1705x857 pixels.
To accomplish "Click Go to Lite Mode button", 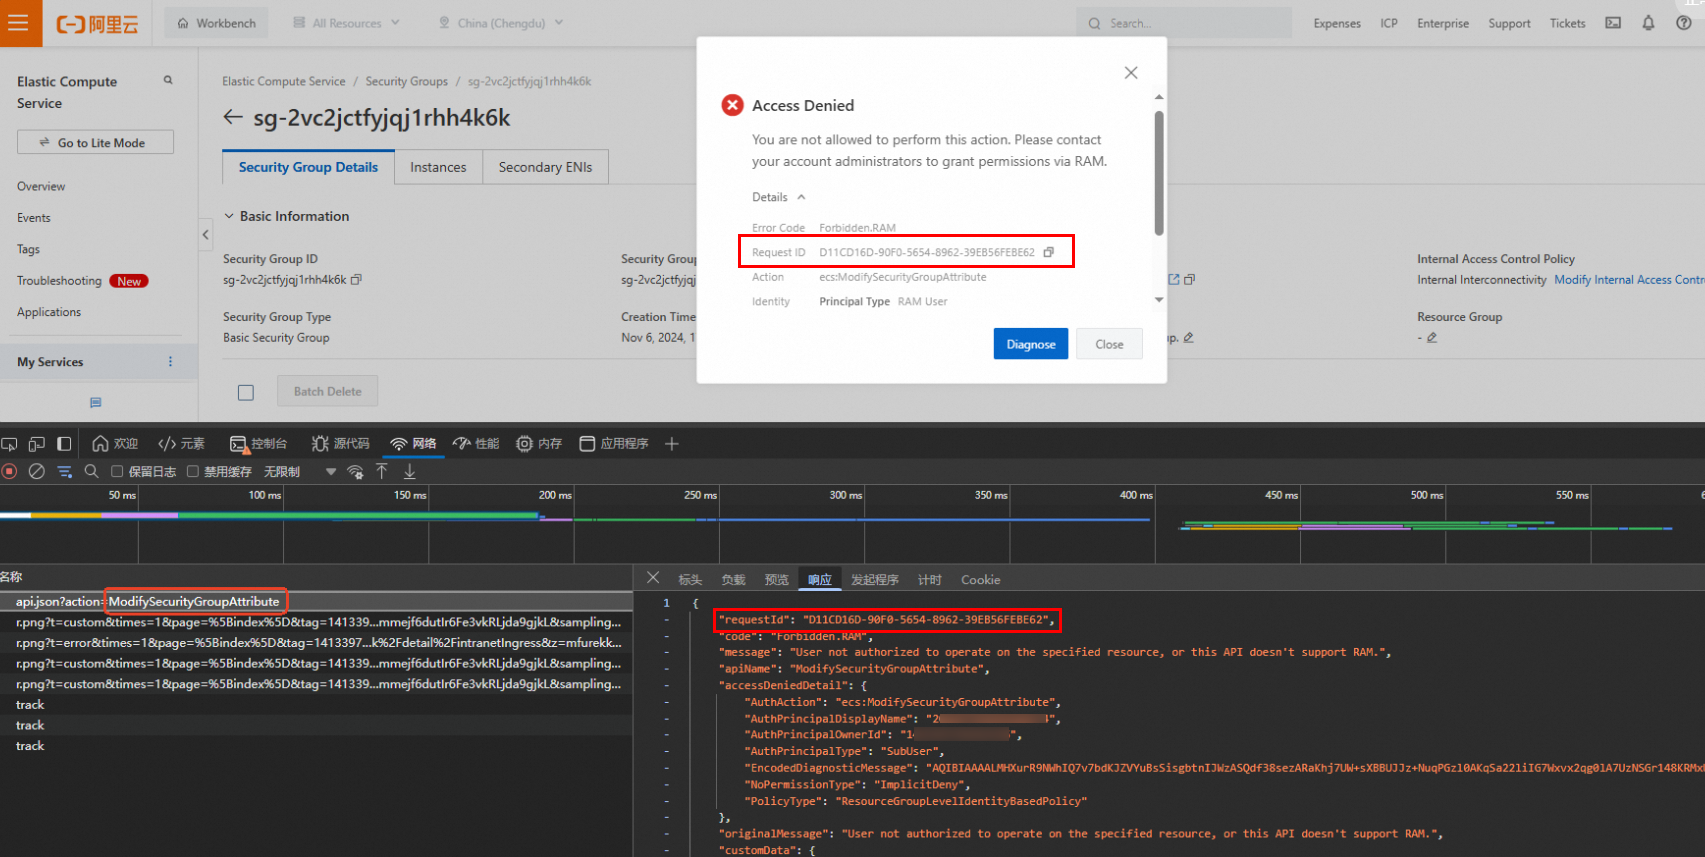I will tap(95, 143).
